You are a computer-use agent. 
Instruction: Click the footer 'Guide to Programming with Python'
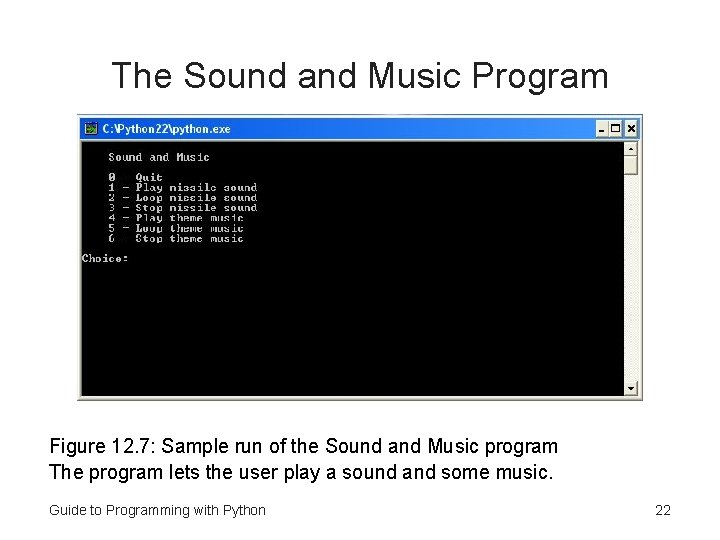click(x=158, y=510)
